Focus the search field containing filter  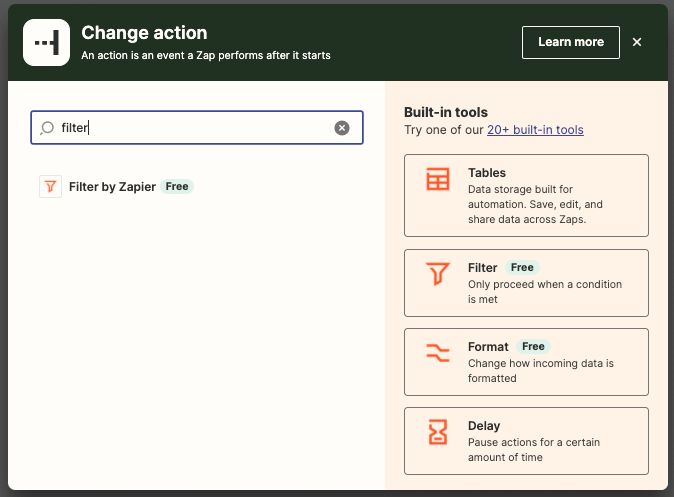[x=197, y=128]
